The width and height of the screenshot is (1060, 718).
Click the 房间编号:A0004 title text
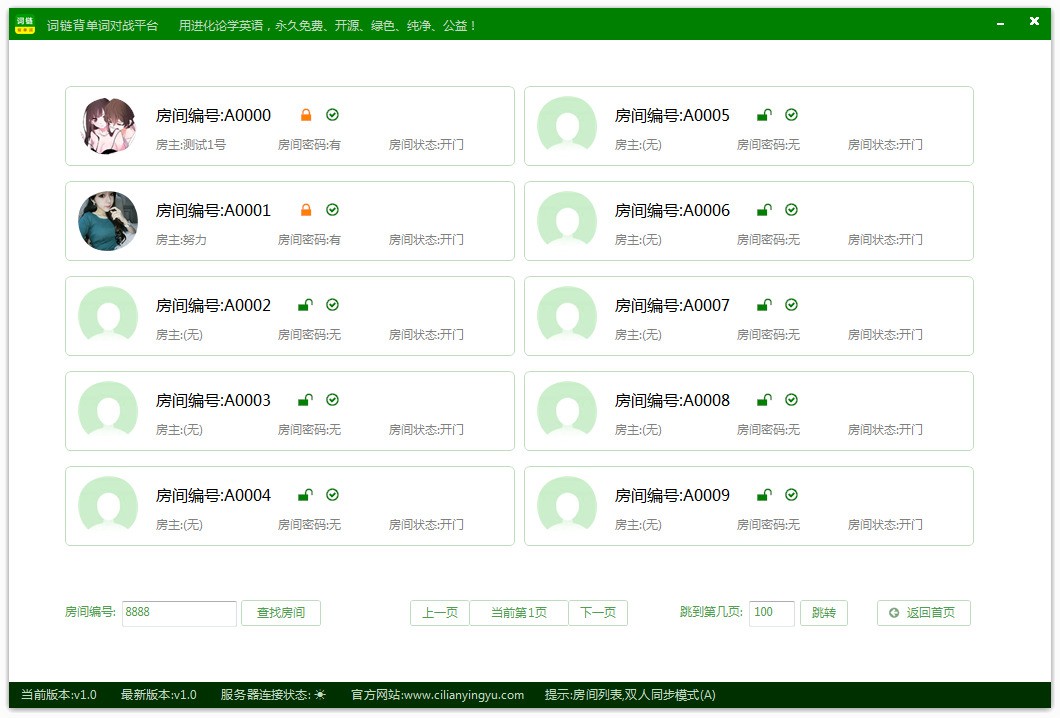point(214,496)
